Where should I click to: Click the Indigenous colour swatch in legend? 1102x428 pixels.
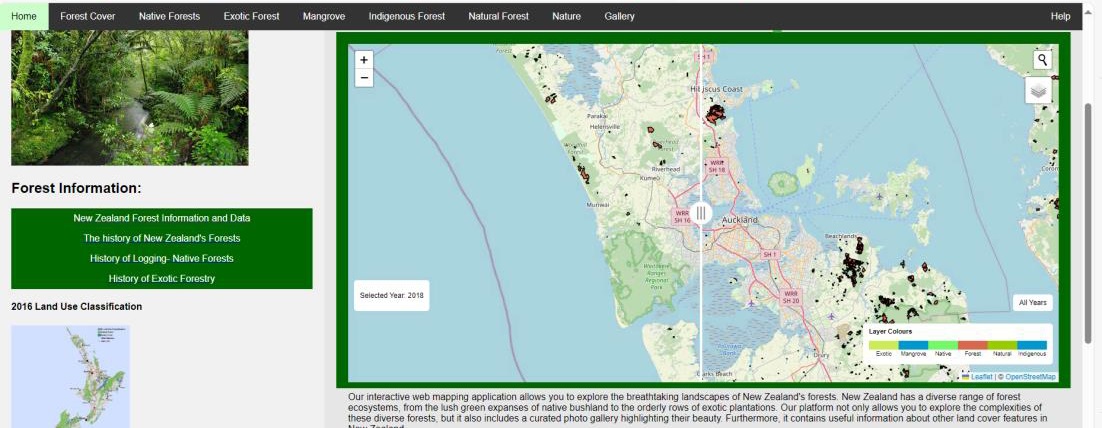1032,345
